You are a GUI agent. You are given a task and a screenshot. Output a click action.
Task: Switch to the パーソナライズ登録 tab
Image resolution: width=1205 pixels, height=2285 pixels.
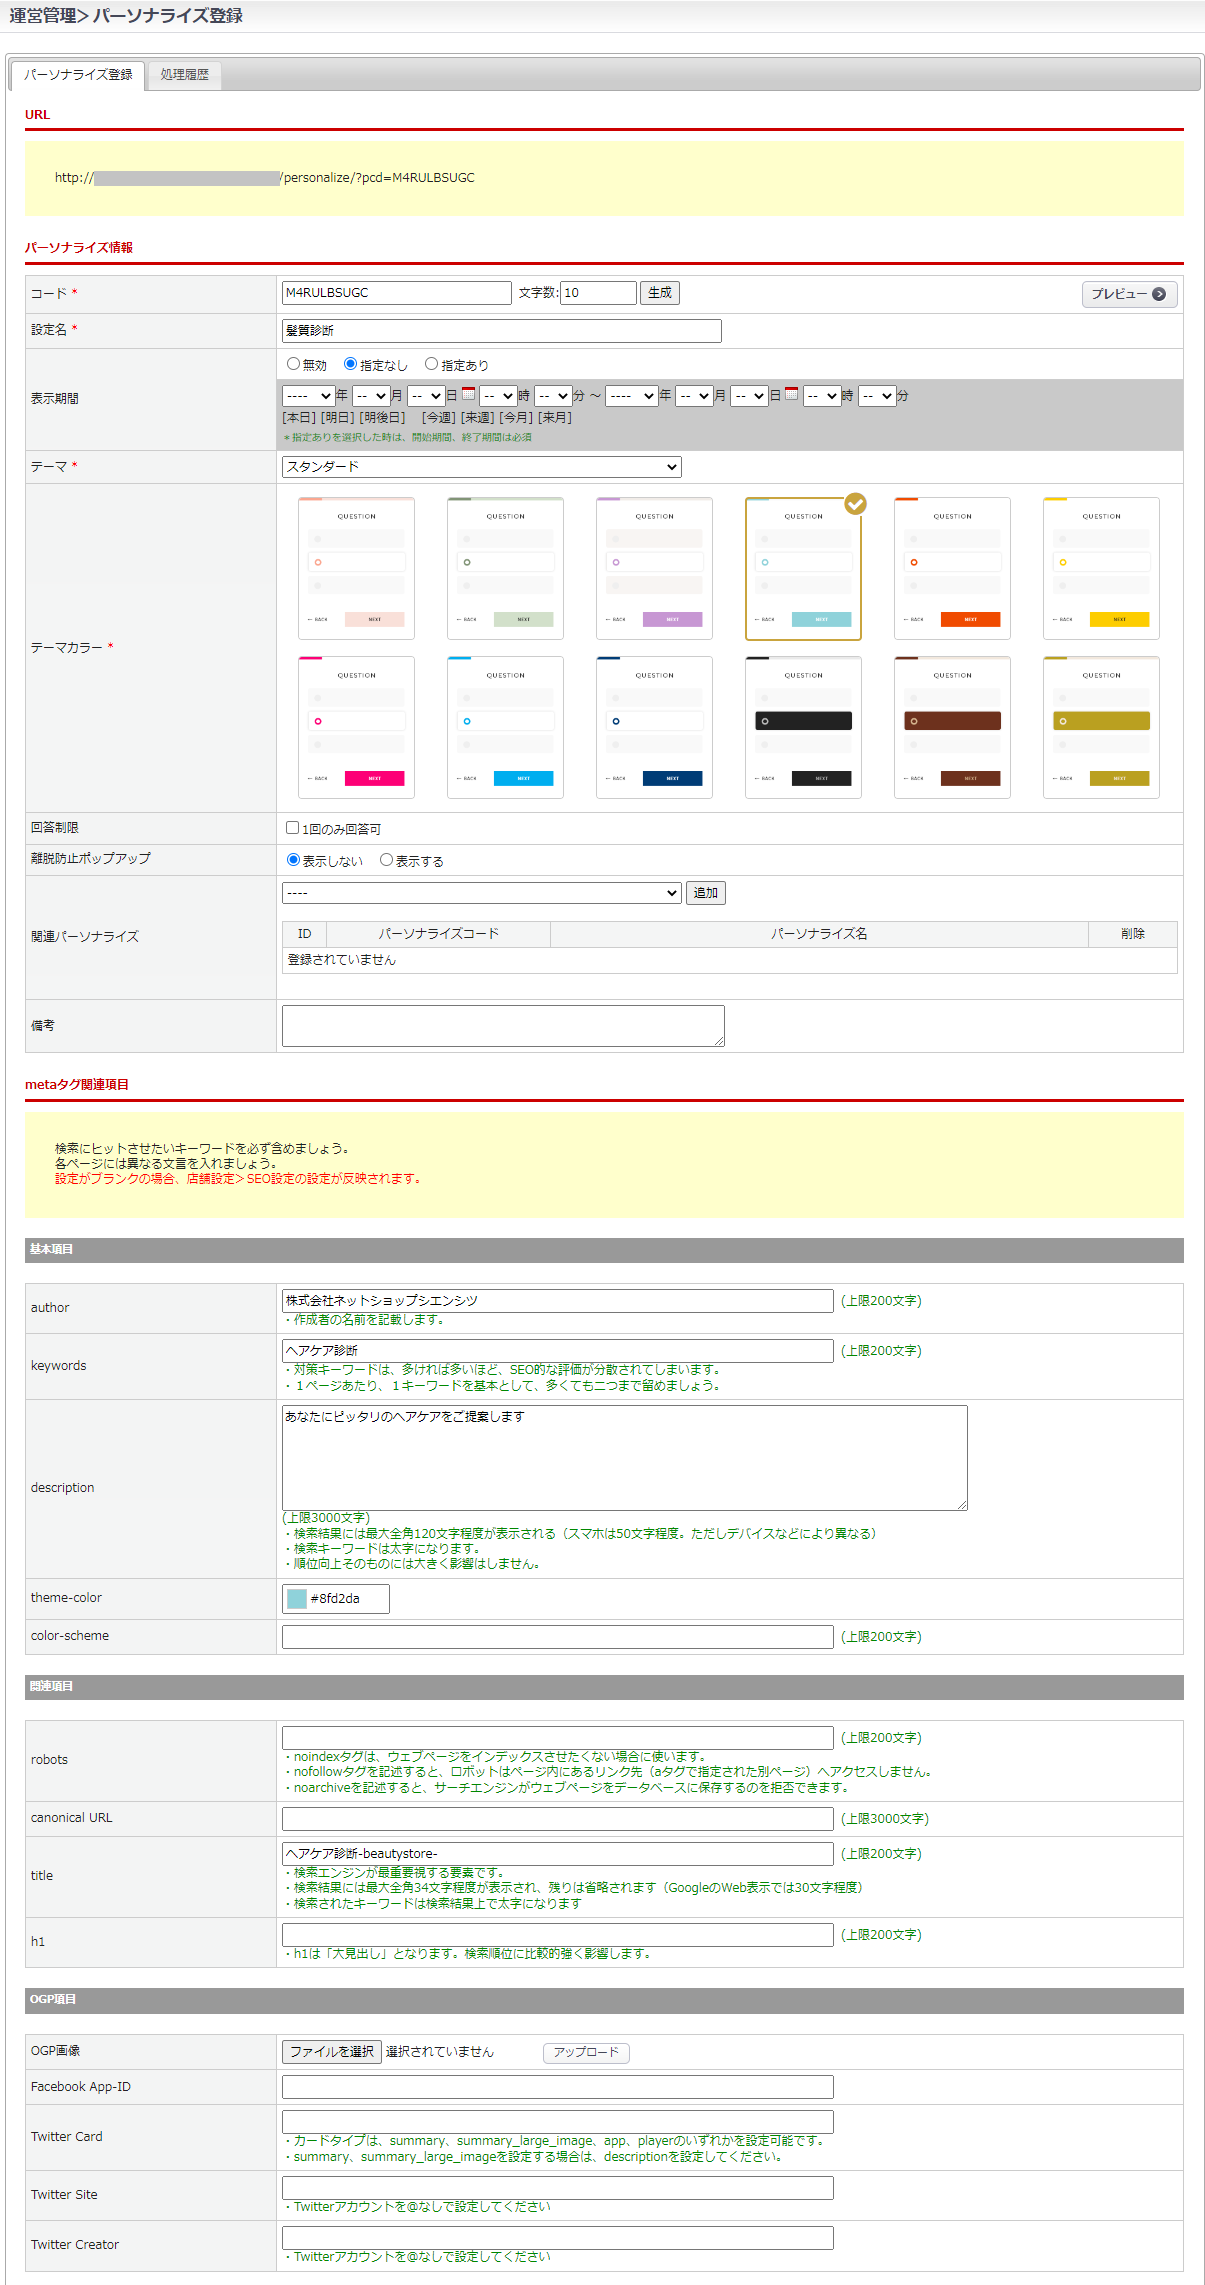coord(78,75)
